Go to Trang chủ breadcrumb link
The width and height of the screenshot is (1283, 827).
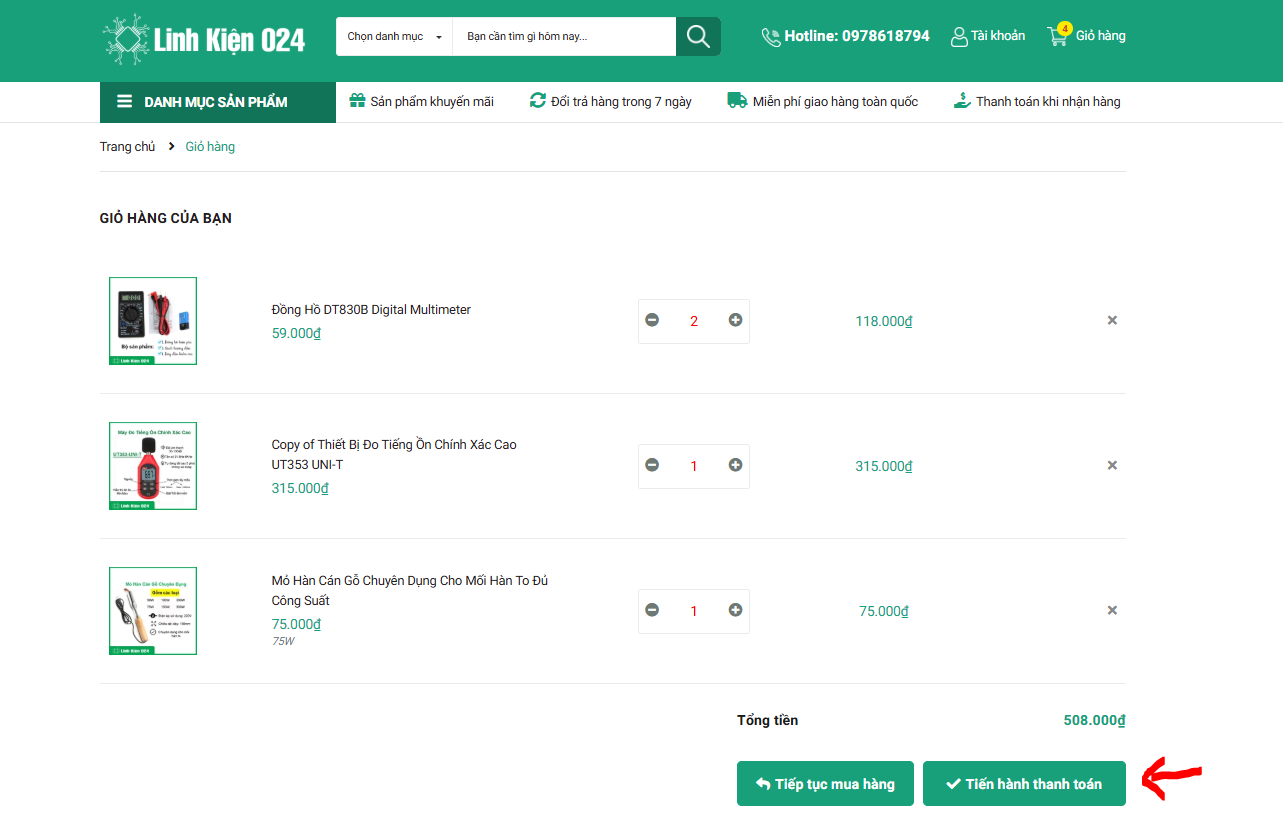128,147
